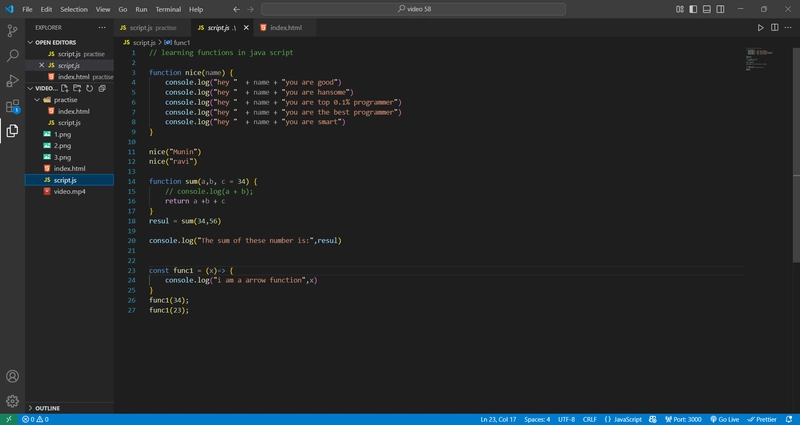Toggle the primary side bar
Image resolution: width=800 pixels, height=425 pixels.
click(x=693, y=9)
